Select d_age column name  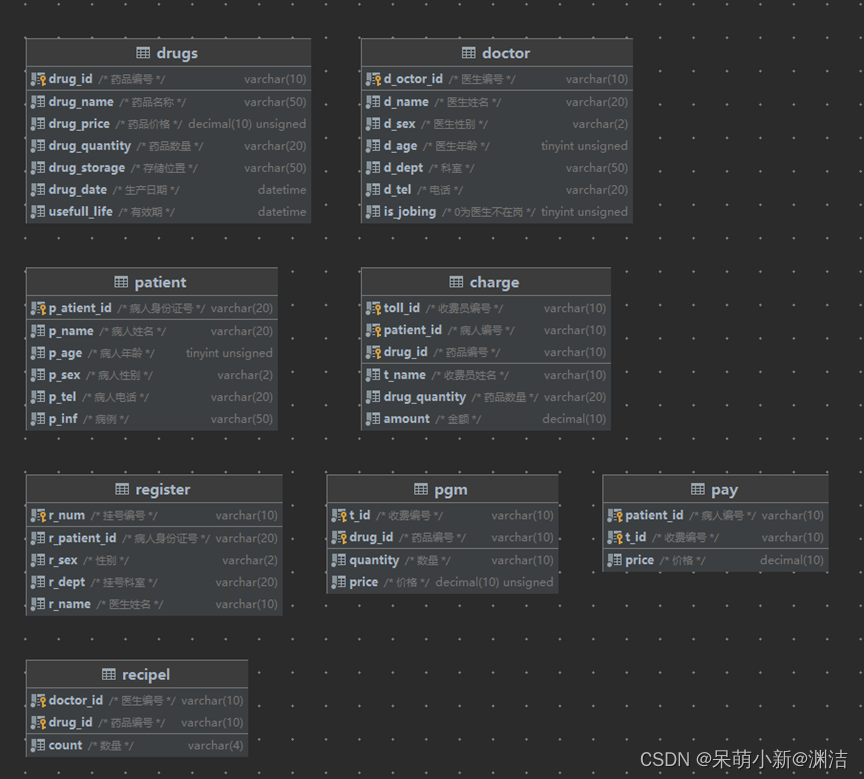[x=401, y=146]
